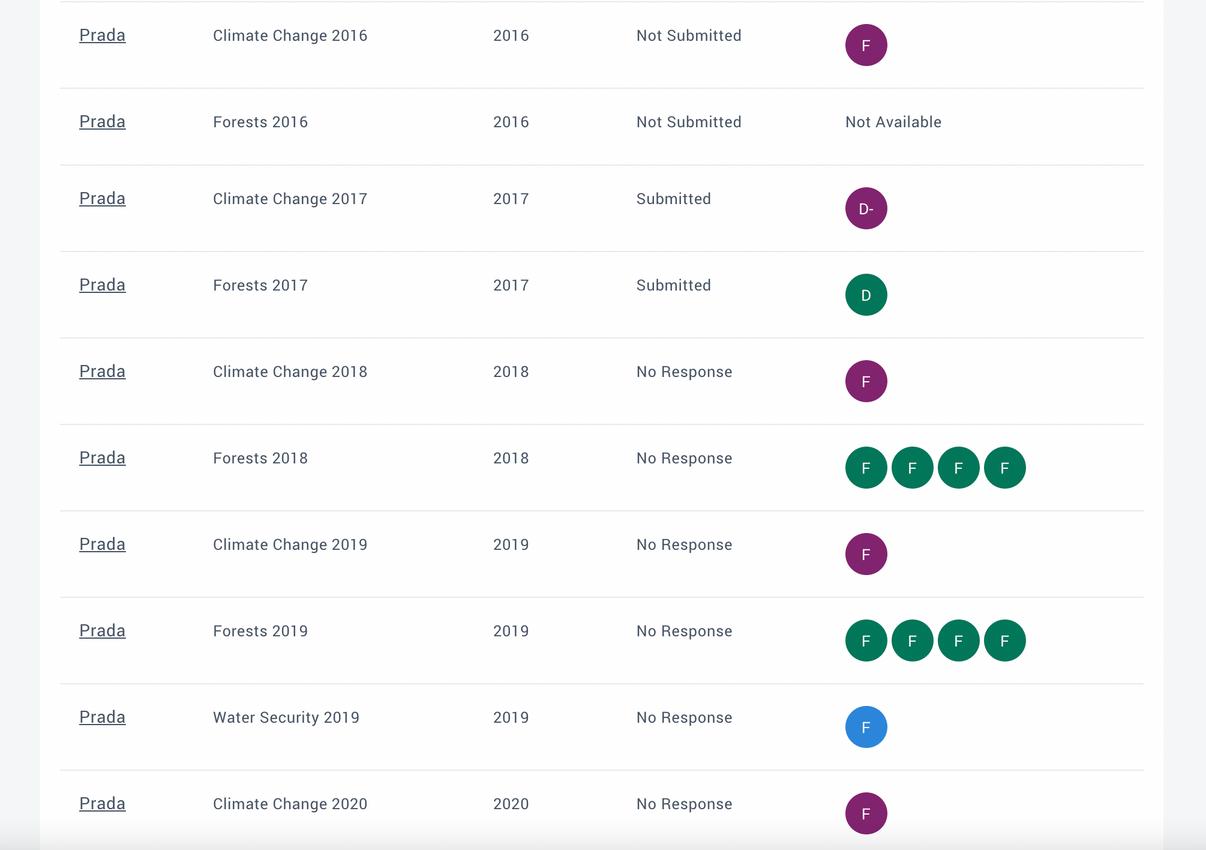
Task: Click the third green F badge, Forests 2019
Action: pos(958,641)
